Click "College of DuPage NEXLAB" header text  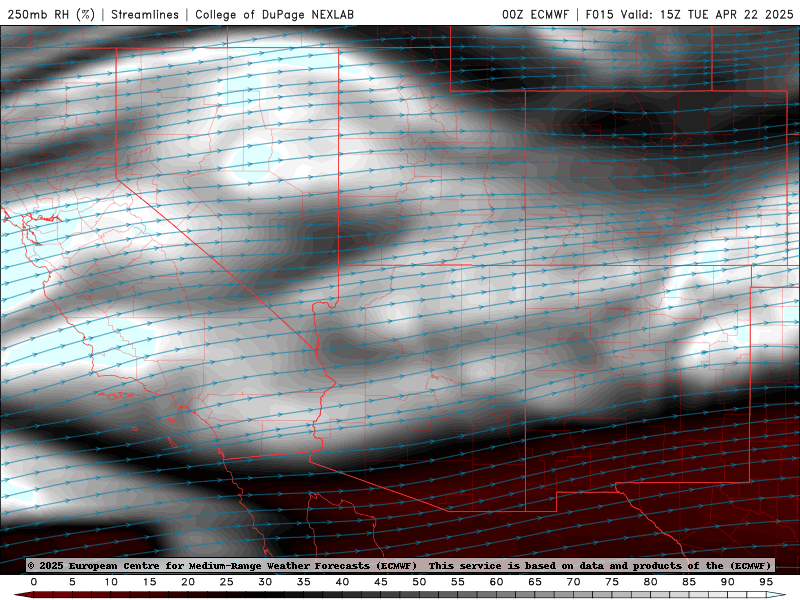pyautogui.click(x=274, y=14)
